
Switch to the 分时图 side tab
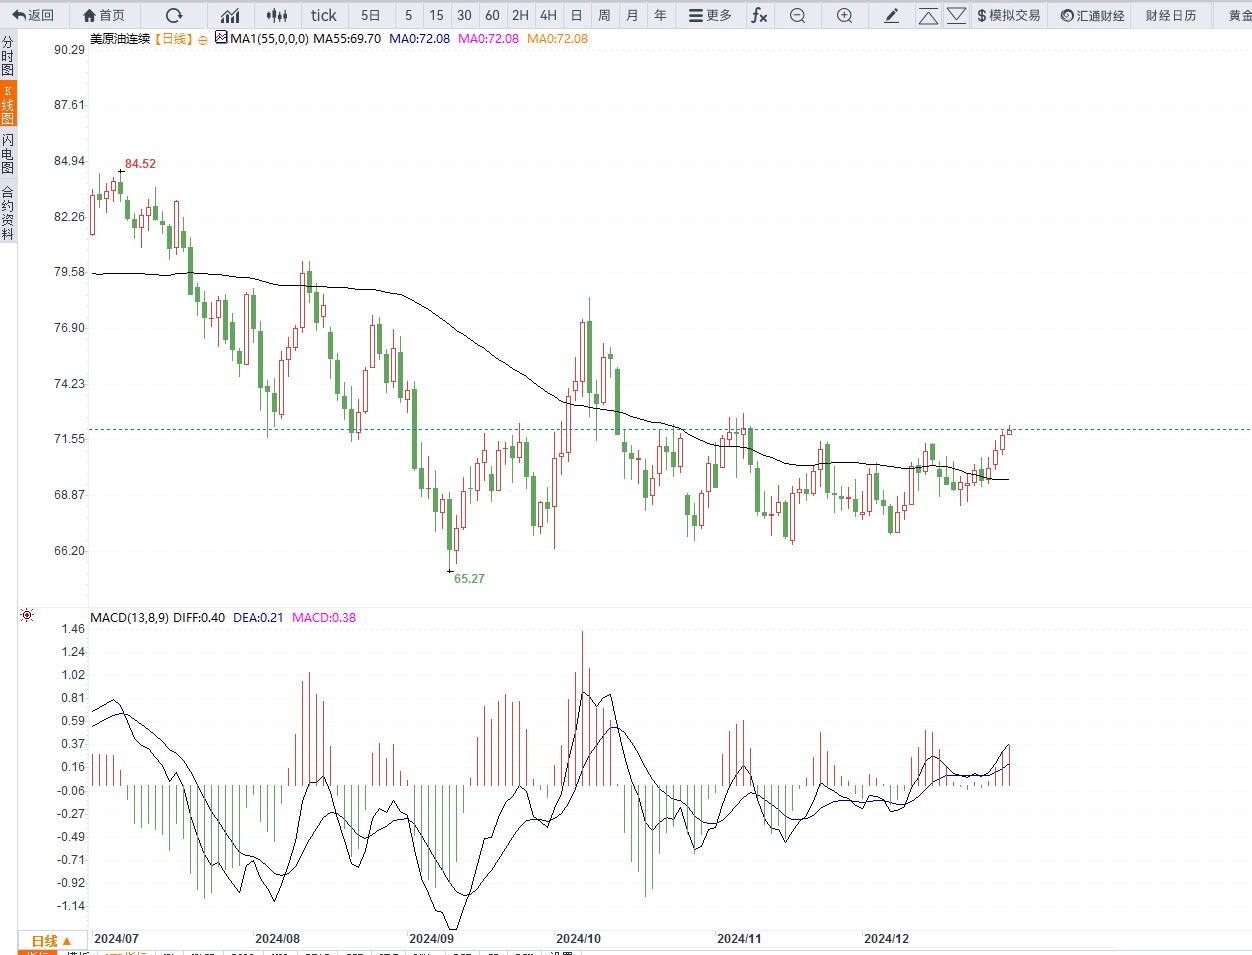[8, 56]
